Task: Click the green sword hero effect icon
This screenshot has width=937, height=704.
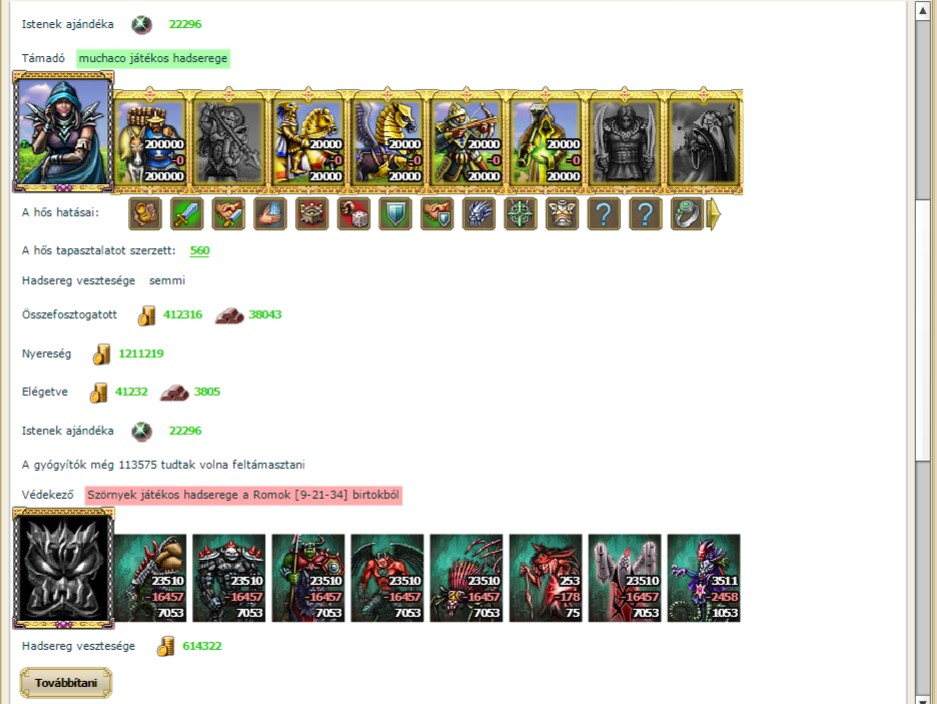Action: point(187,214)
